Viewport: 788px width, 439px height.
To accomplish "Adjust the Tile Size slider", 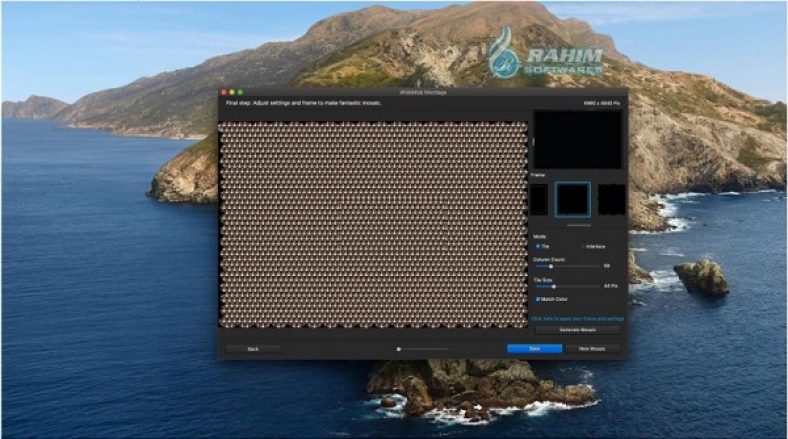I will [x=554, y=286].
